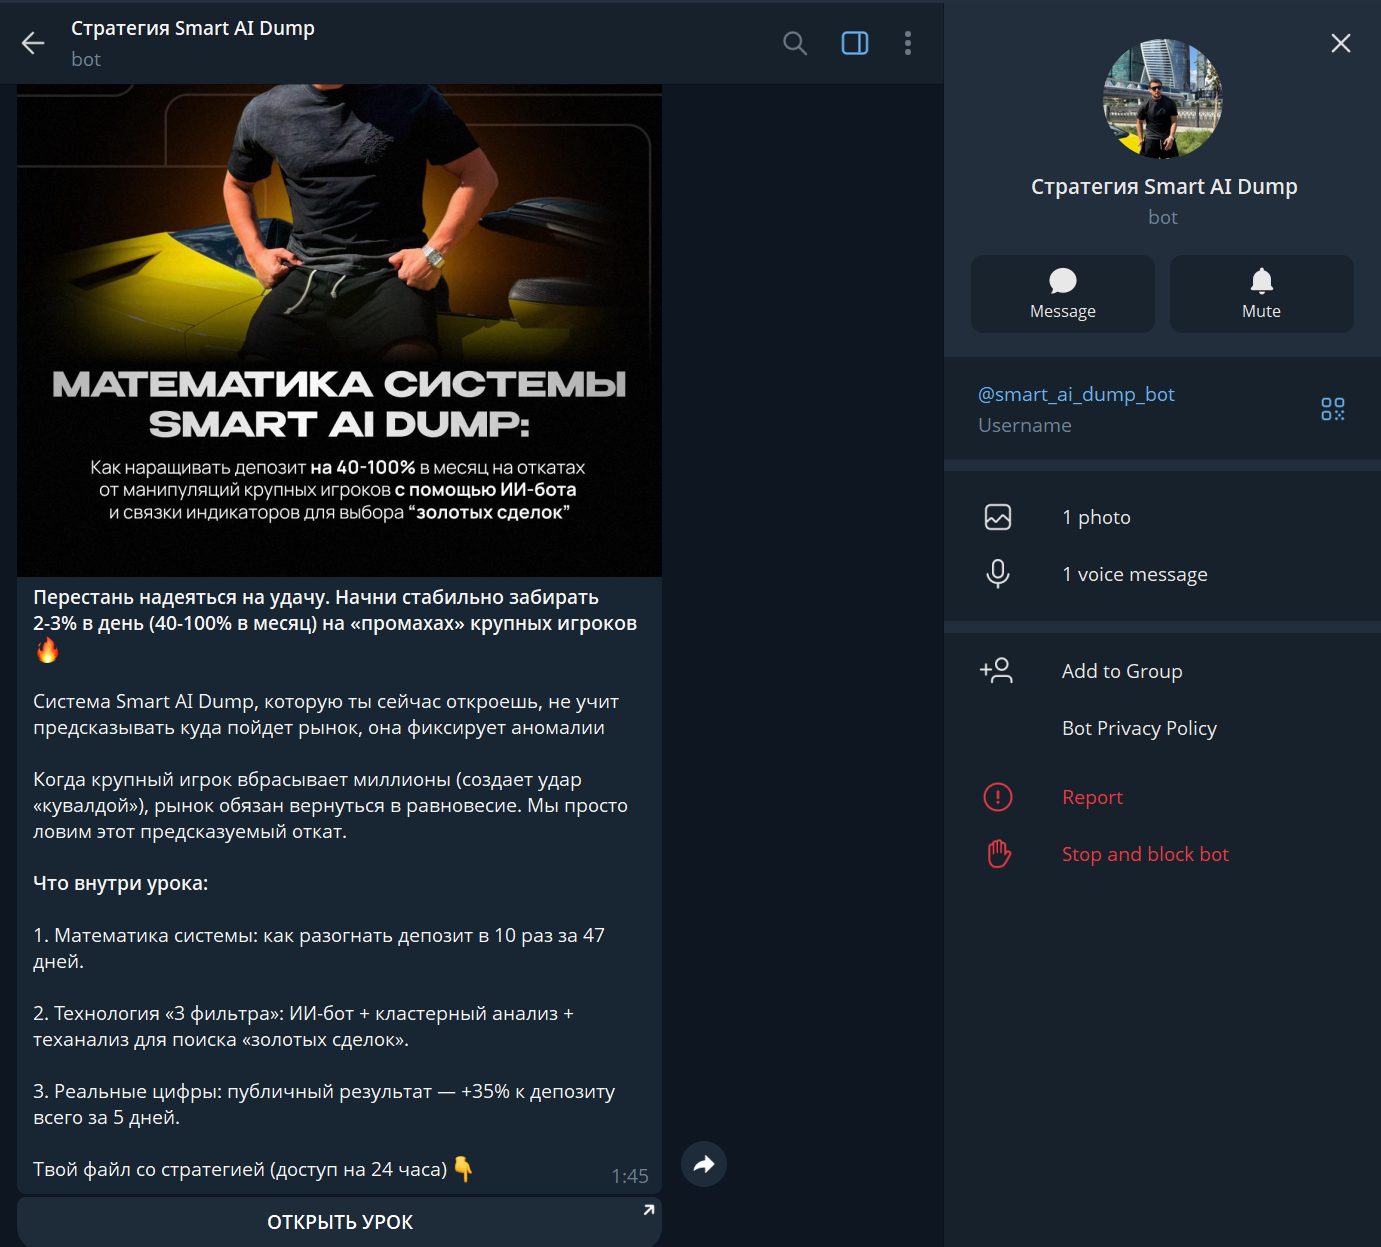Open the 1 voice message list
This screenshot has width=1381, height=1247.
click(1134, 574)
